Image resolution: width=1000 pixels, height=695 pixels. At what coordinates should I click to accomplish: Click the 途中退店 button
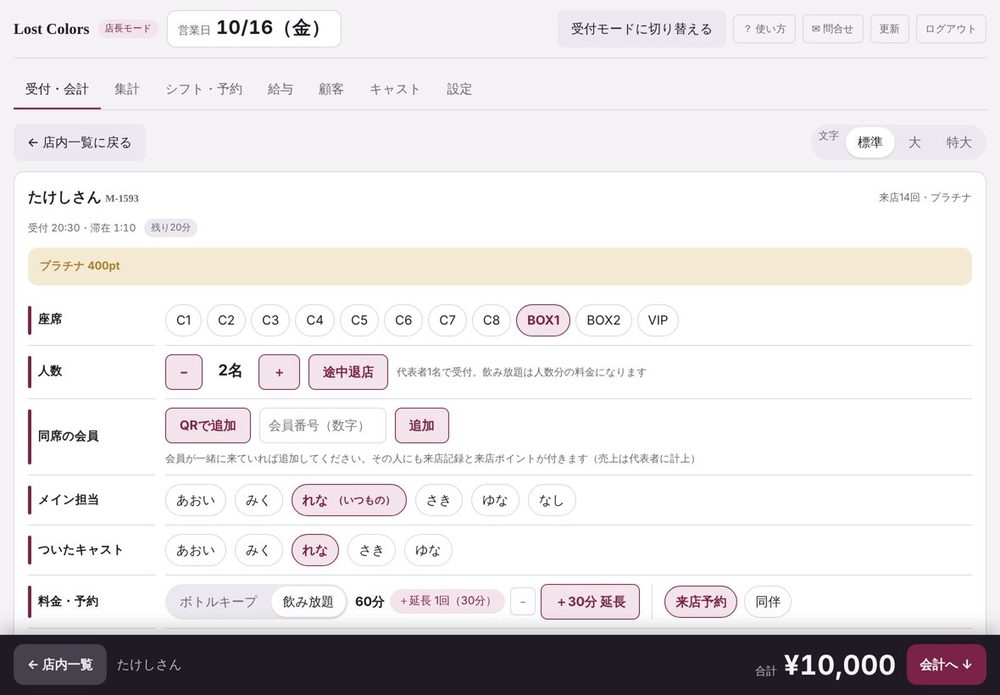click(348, 372)
